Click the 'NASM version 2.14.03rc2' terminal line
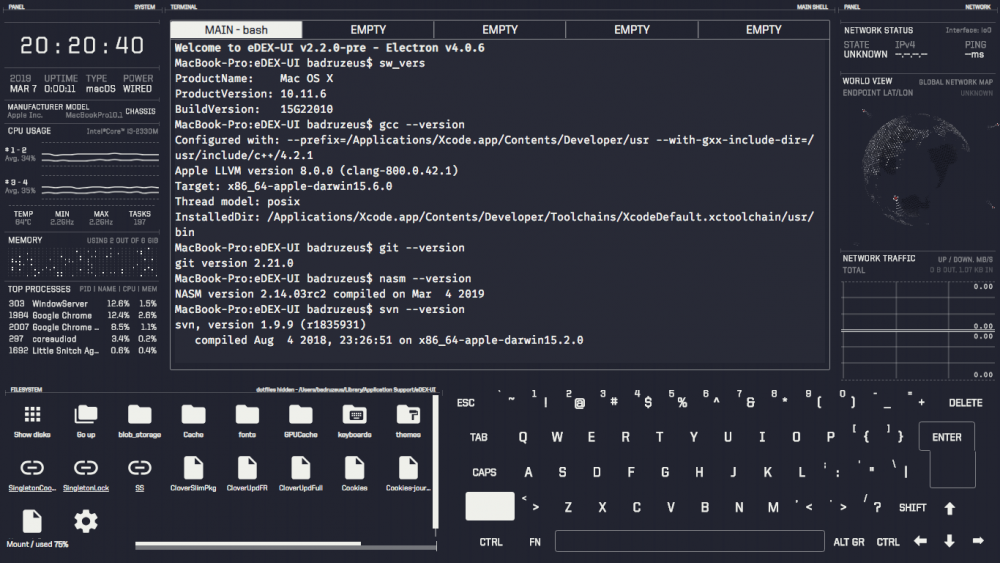 pyautogui.click(x=329, y=294)
